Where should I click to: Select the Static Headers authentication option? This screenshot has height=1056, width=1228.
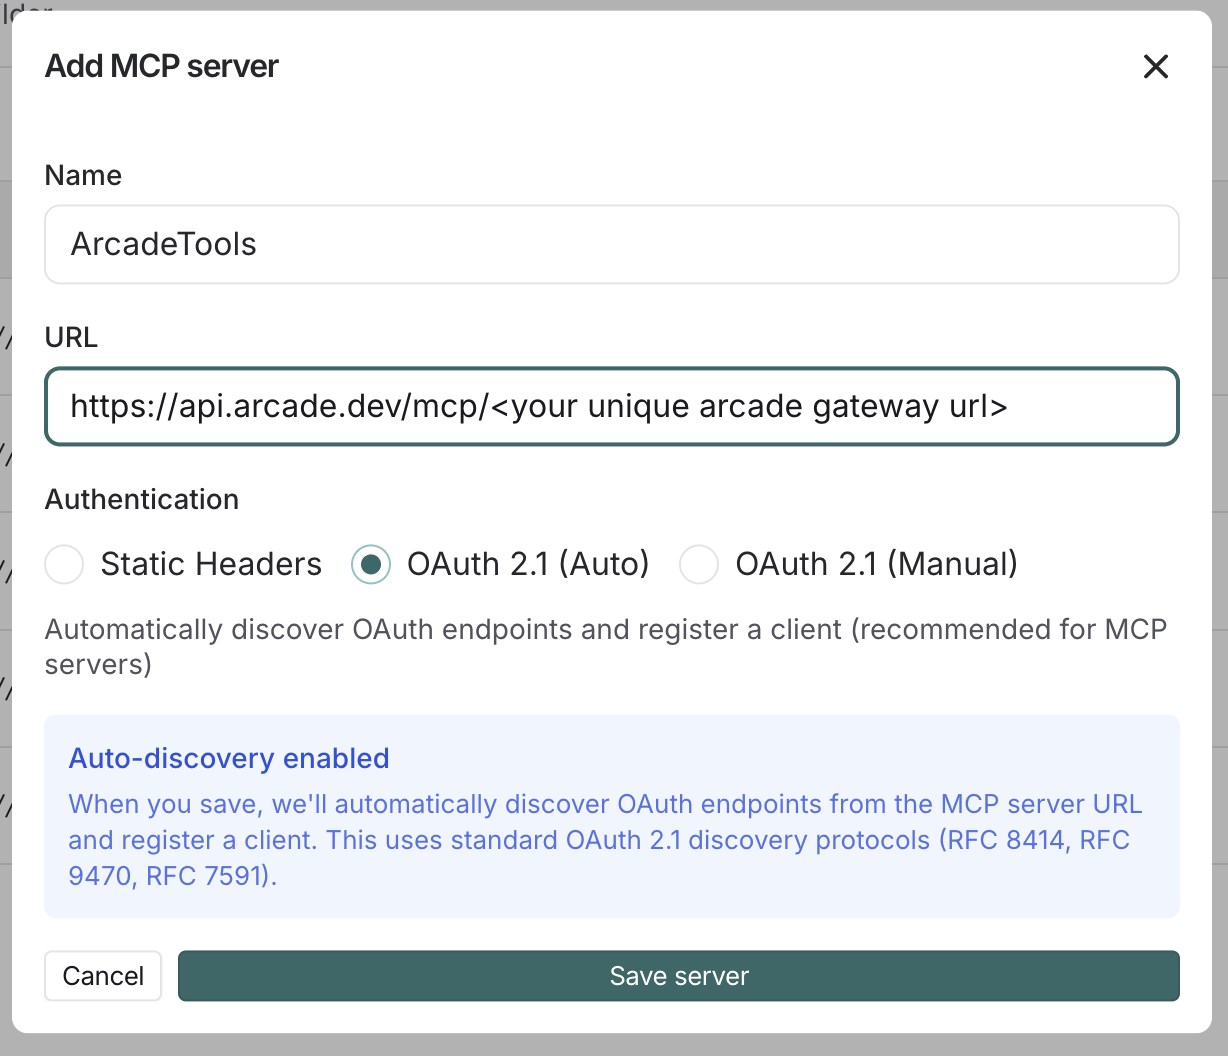tap(63, 564)
